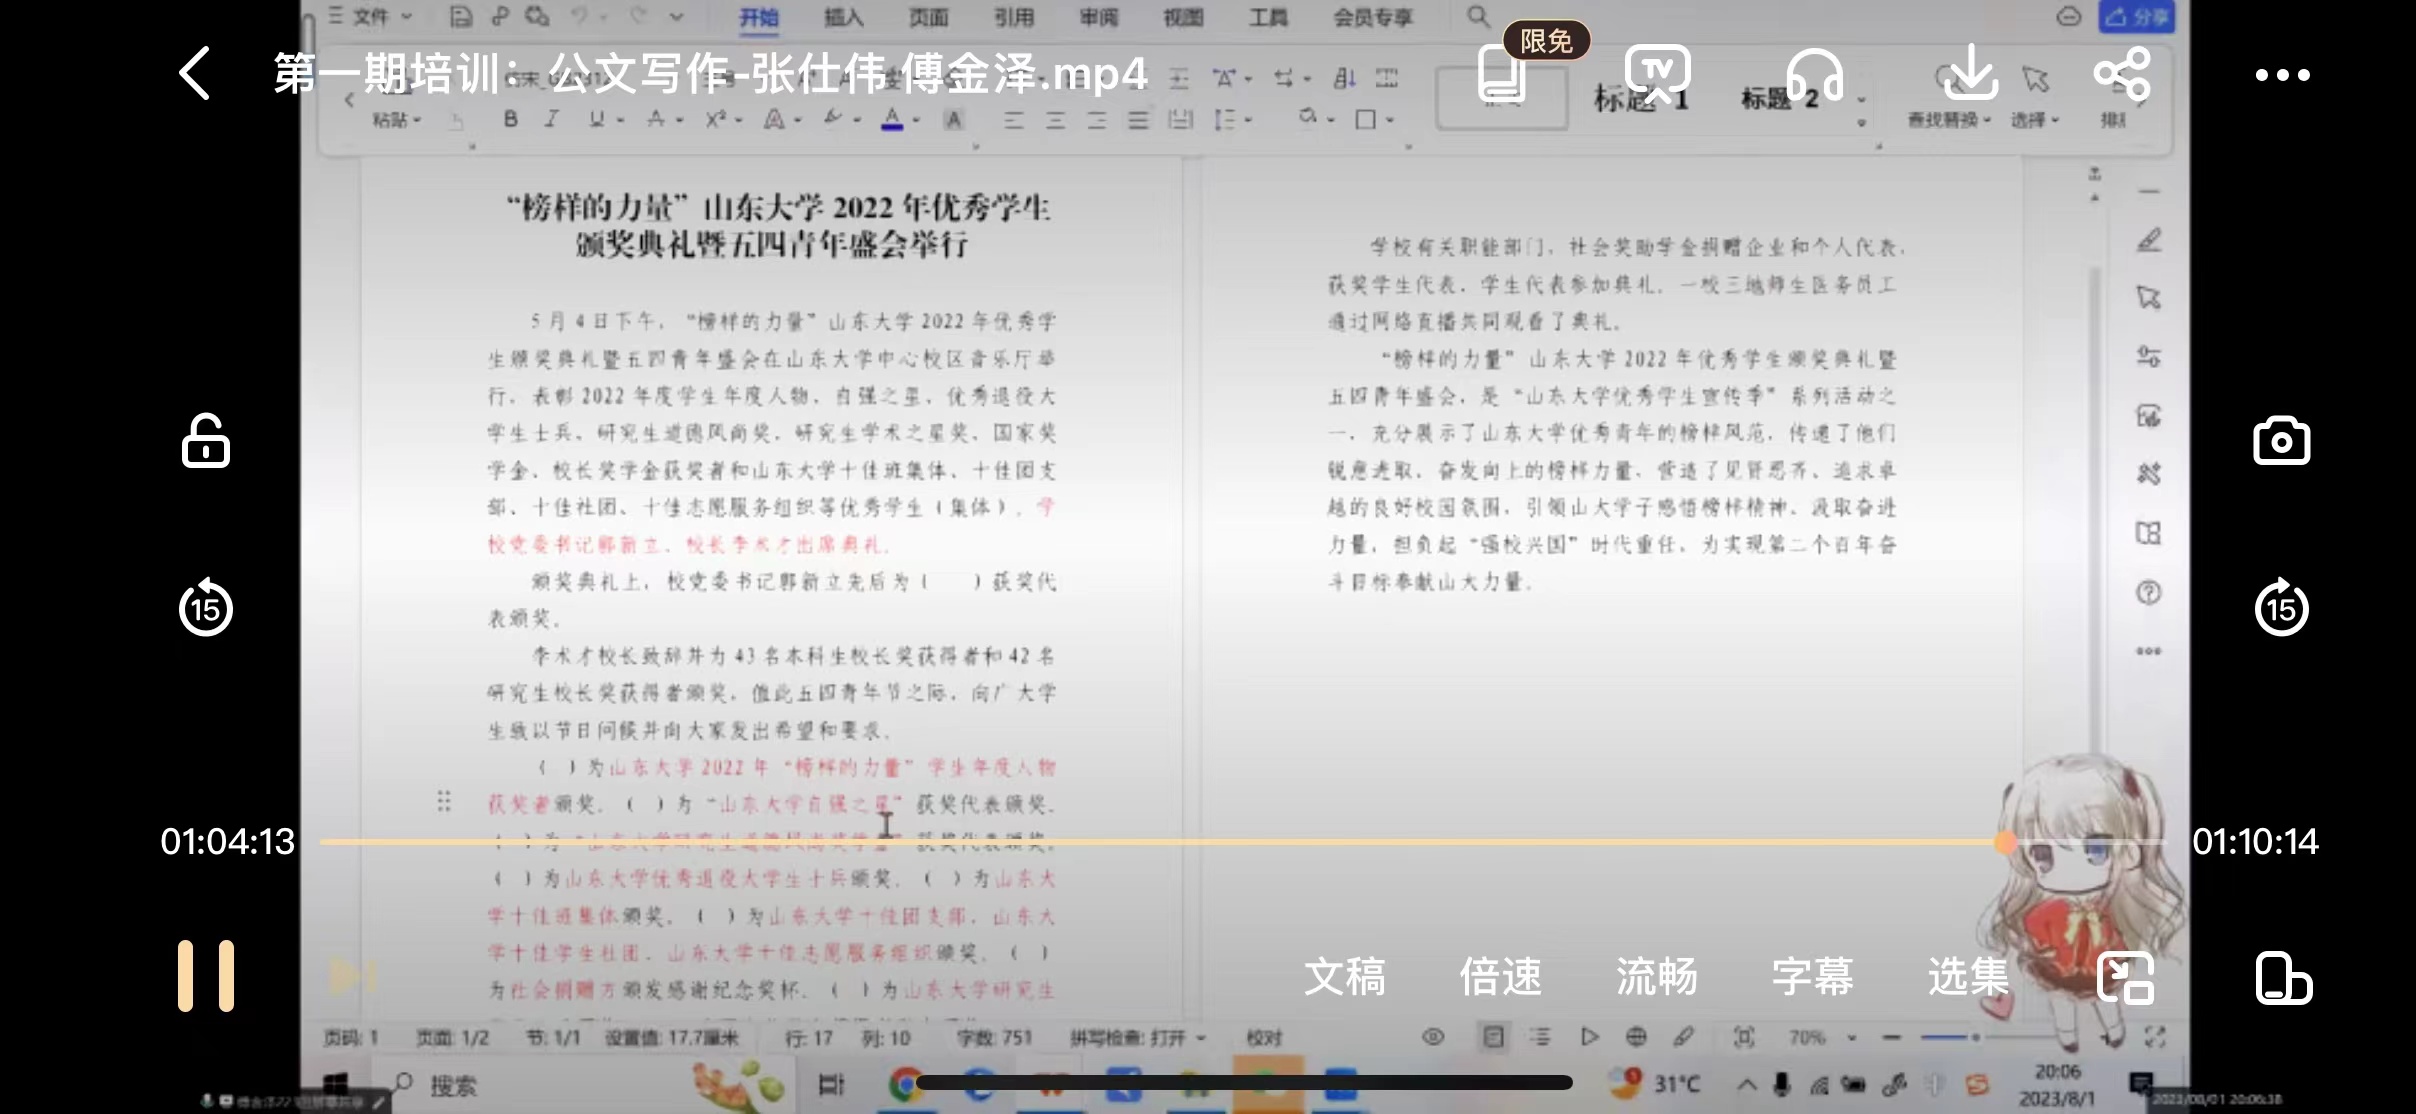Cast the video to a TV
Image resolution: width=2416 pixels, height=1114 pixels.
(1657, 74)
